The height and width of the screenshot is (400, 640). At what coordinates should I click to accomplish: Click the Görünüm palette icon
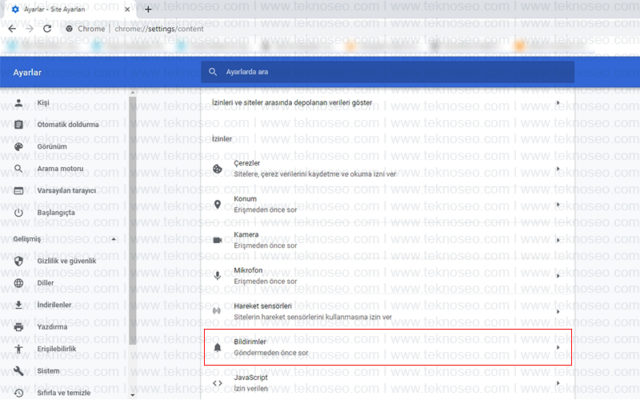click(18, 147)
